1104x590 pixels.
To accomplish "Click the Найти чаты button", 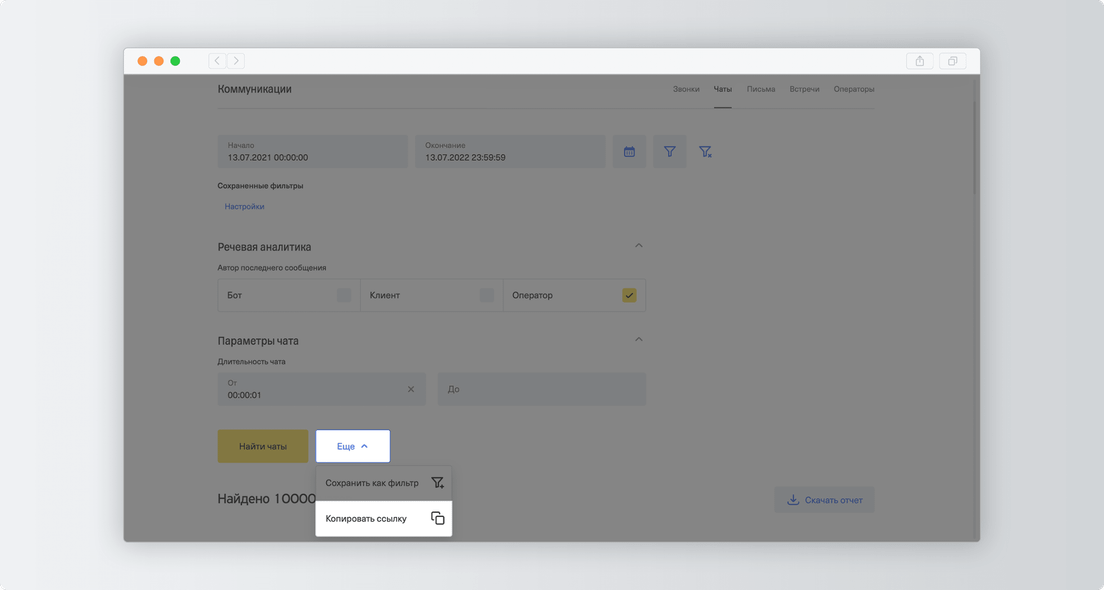I will coord(263,446).
